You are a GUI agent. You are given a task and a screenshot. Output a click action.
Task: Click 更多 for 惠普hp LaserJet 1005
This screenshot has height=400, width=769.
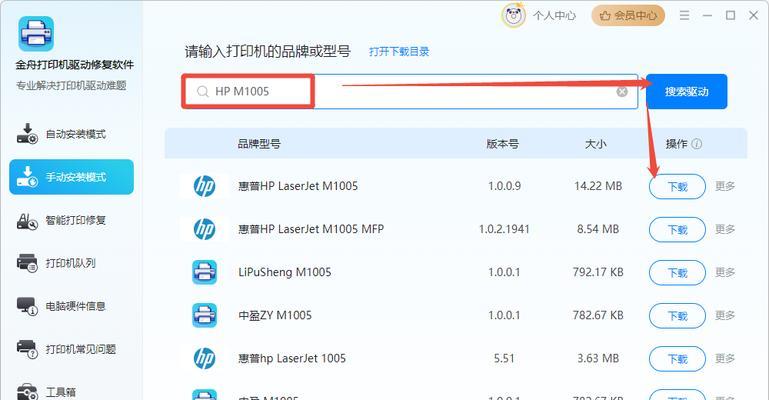[725, 358]
